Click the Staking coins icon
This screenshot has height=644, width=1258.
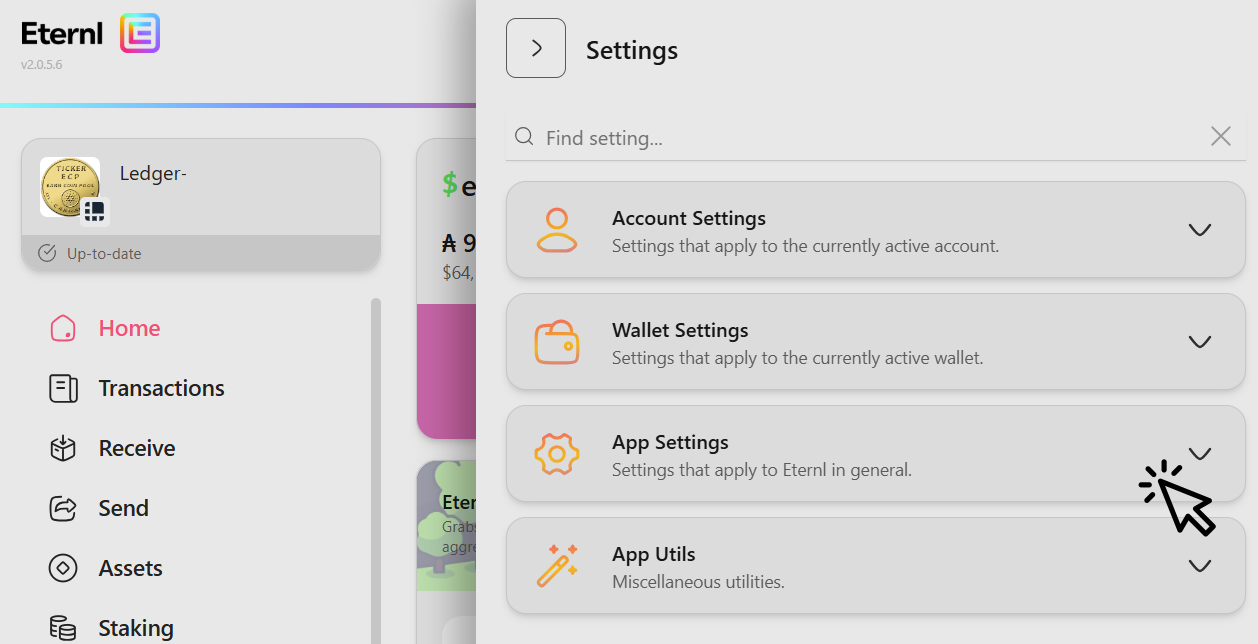62,627
